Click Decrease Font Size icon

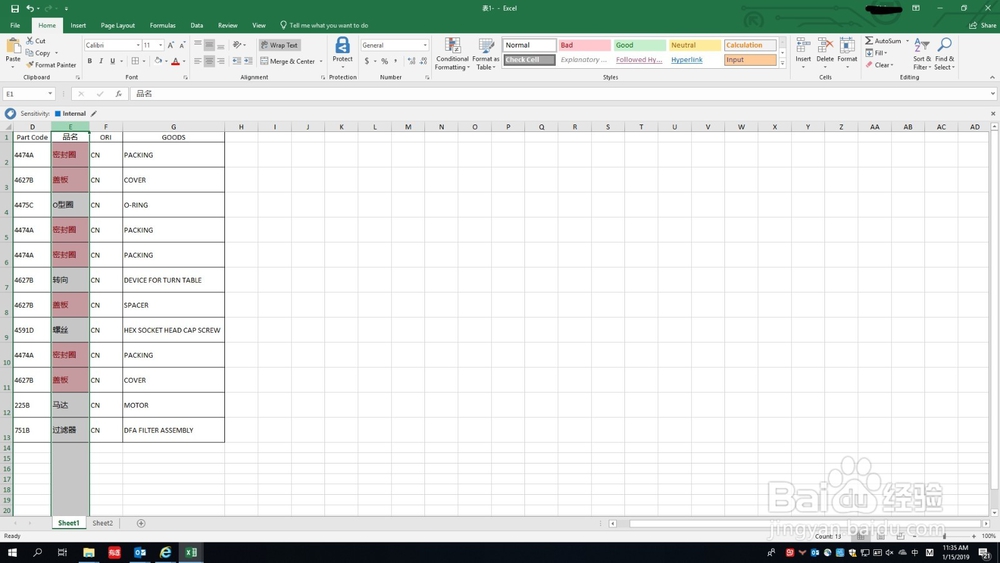click(x=182, y=45)
